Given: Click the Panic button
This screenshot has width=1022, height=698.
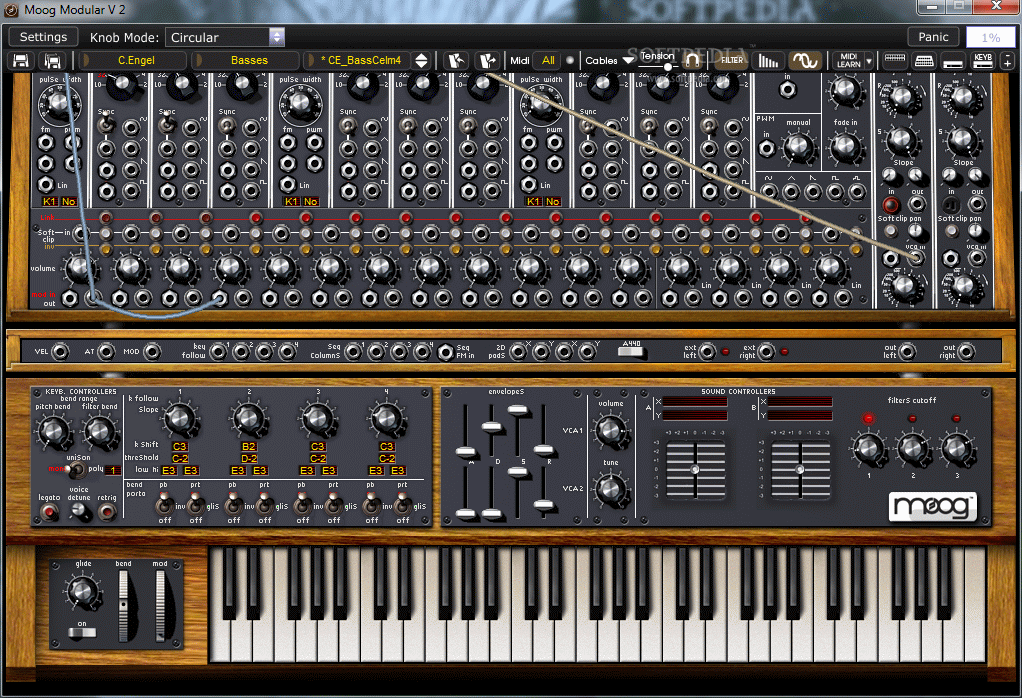Looking at the screenshot, I should tap(933, 36).
